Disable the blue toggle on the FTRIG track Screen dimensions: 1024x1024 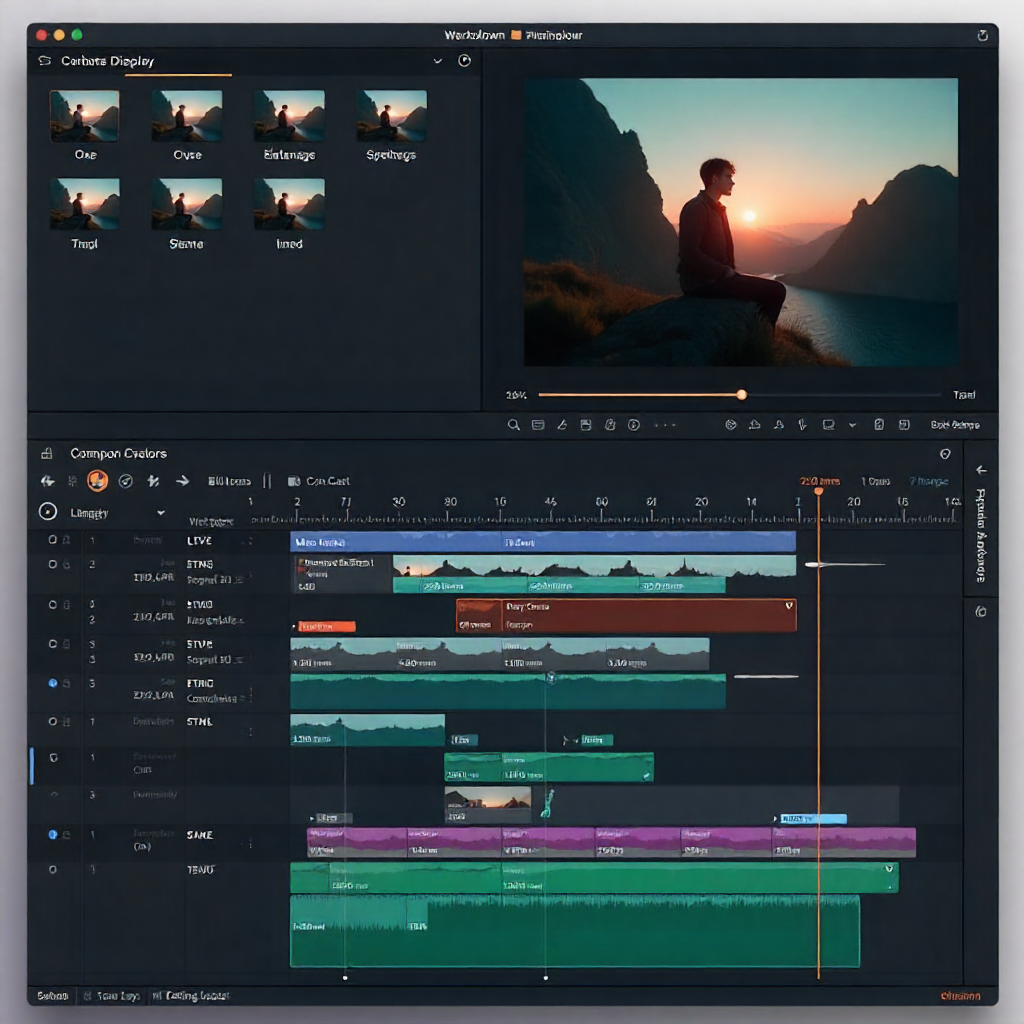click(53, 683)
